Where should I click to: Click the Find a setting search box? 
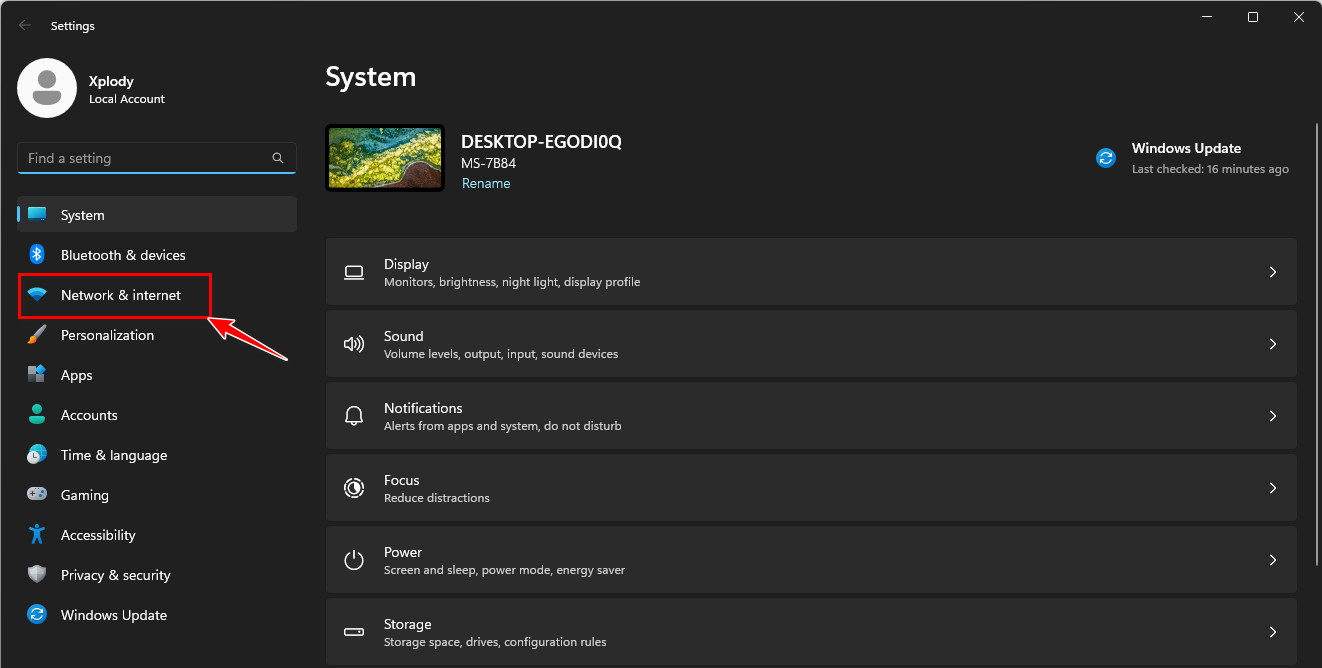(145, 158)
